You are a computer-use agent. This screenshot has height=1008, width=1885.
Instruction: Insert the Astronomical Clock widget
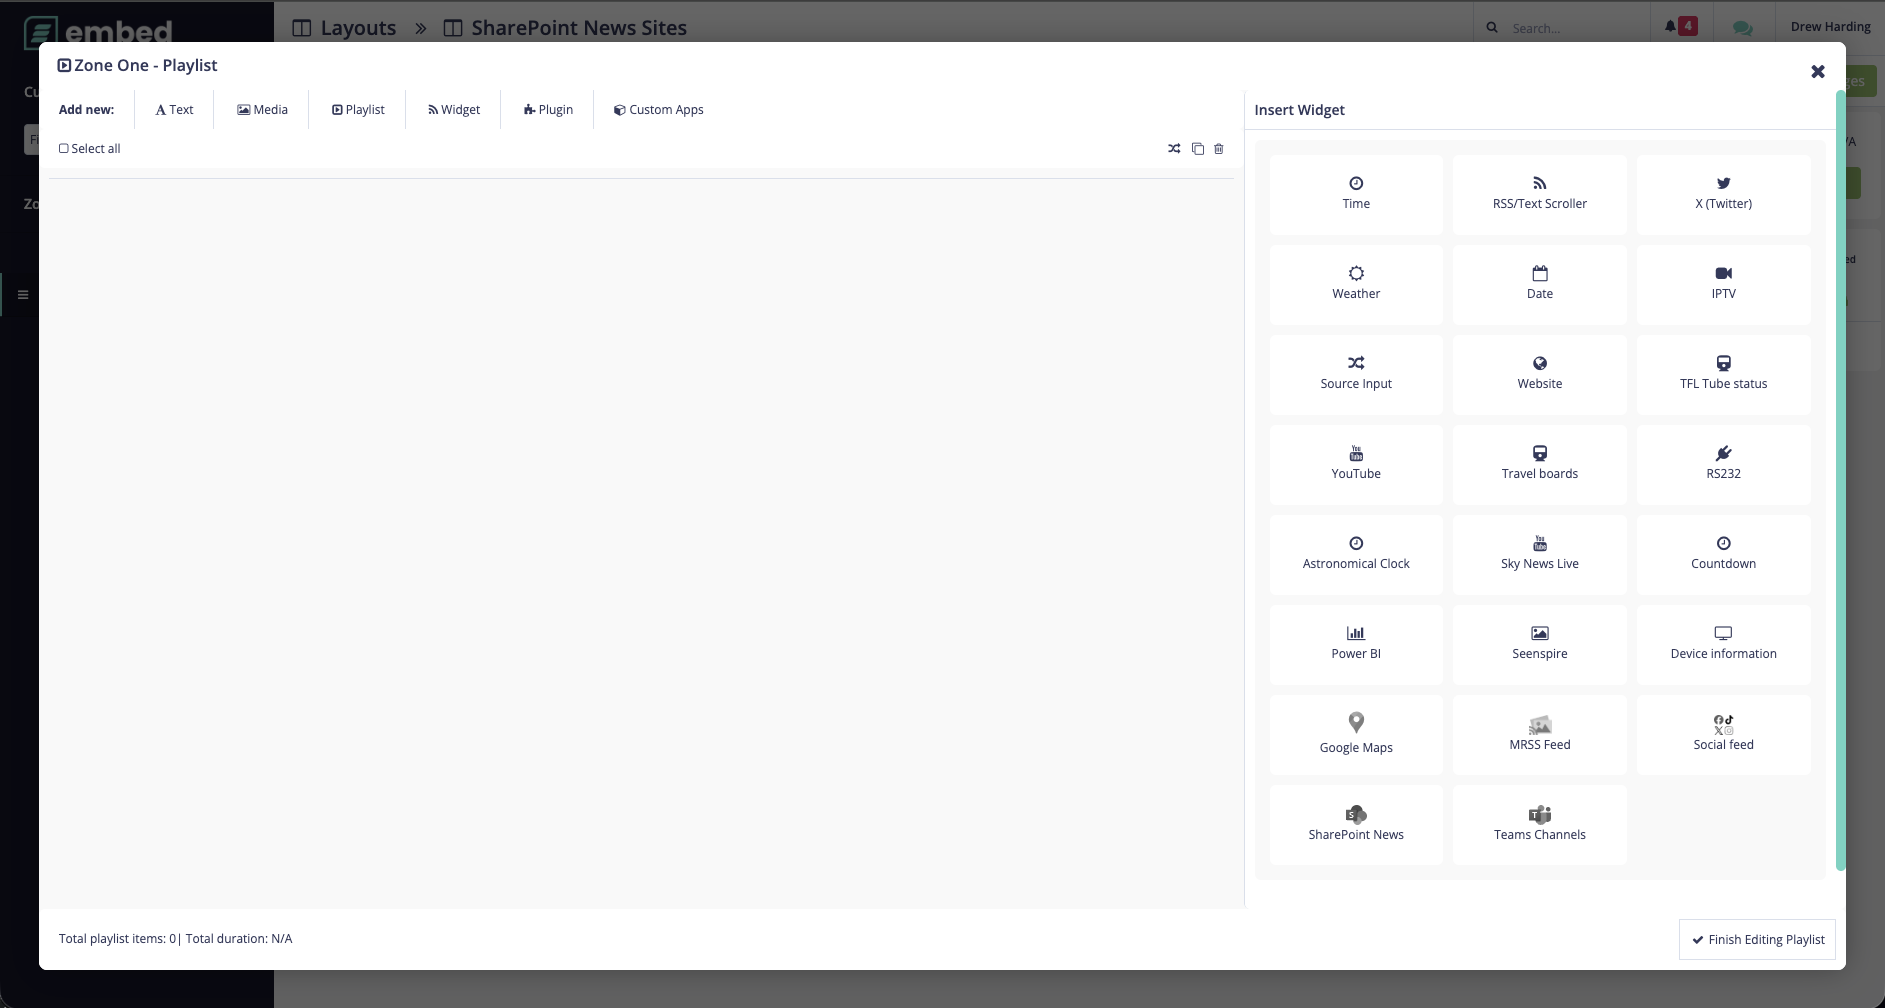click(x=1356, y=553)
